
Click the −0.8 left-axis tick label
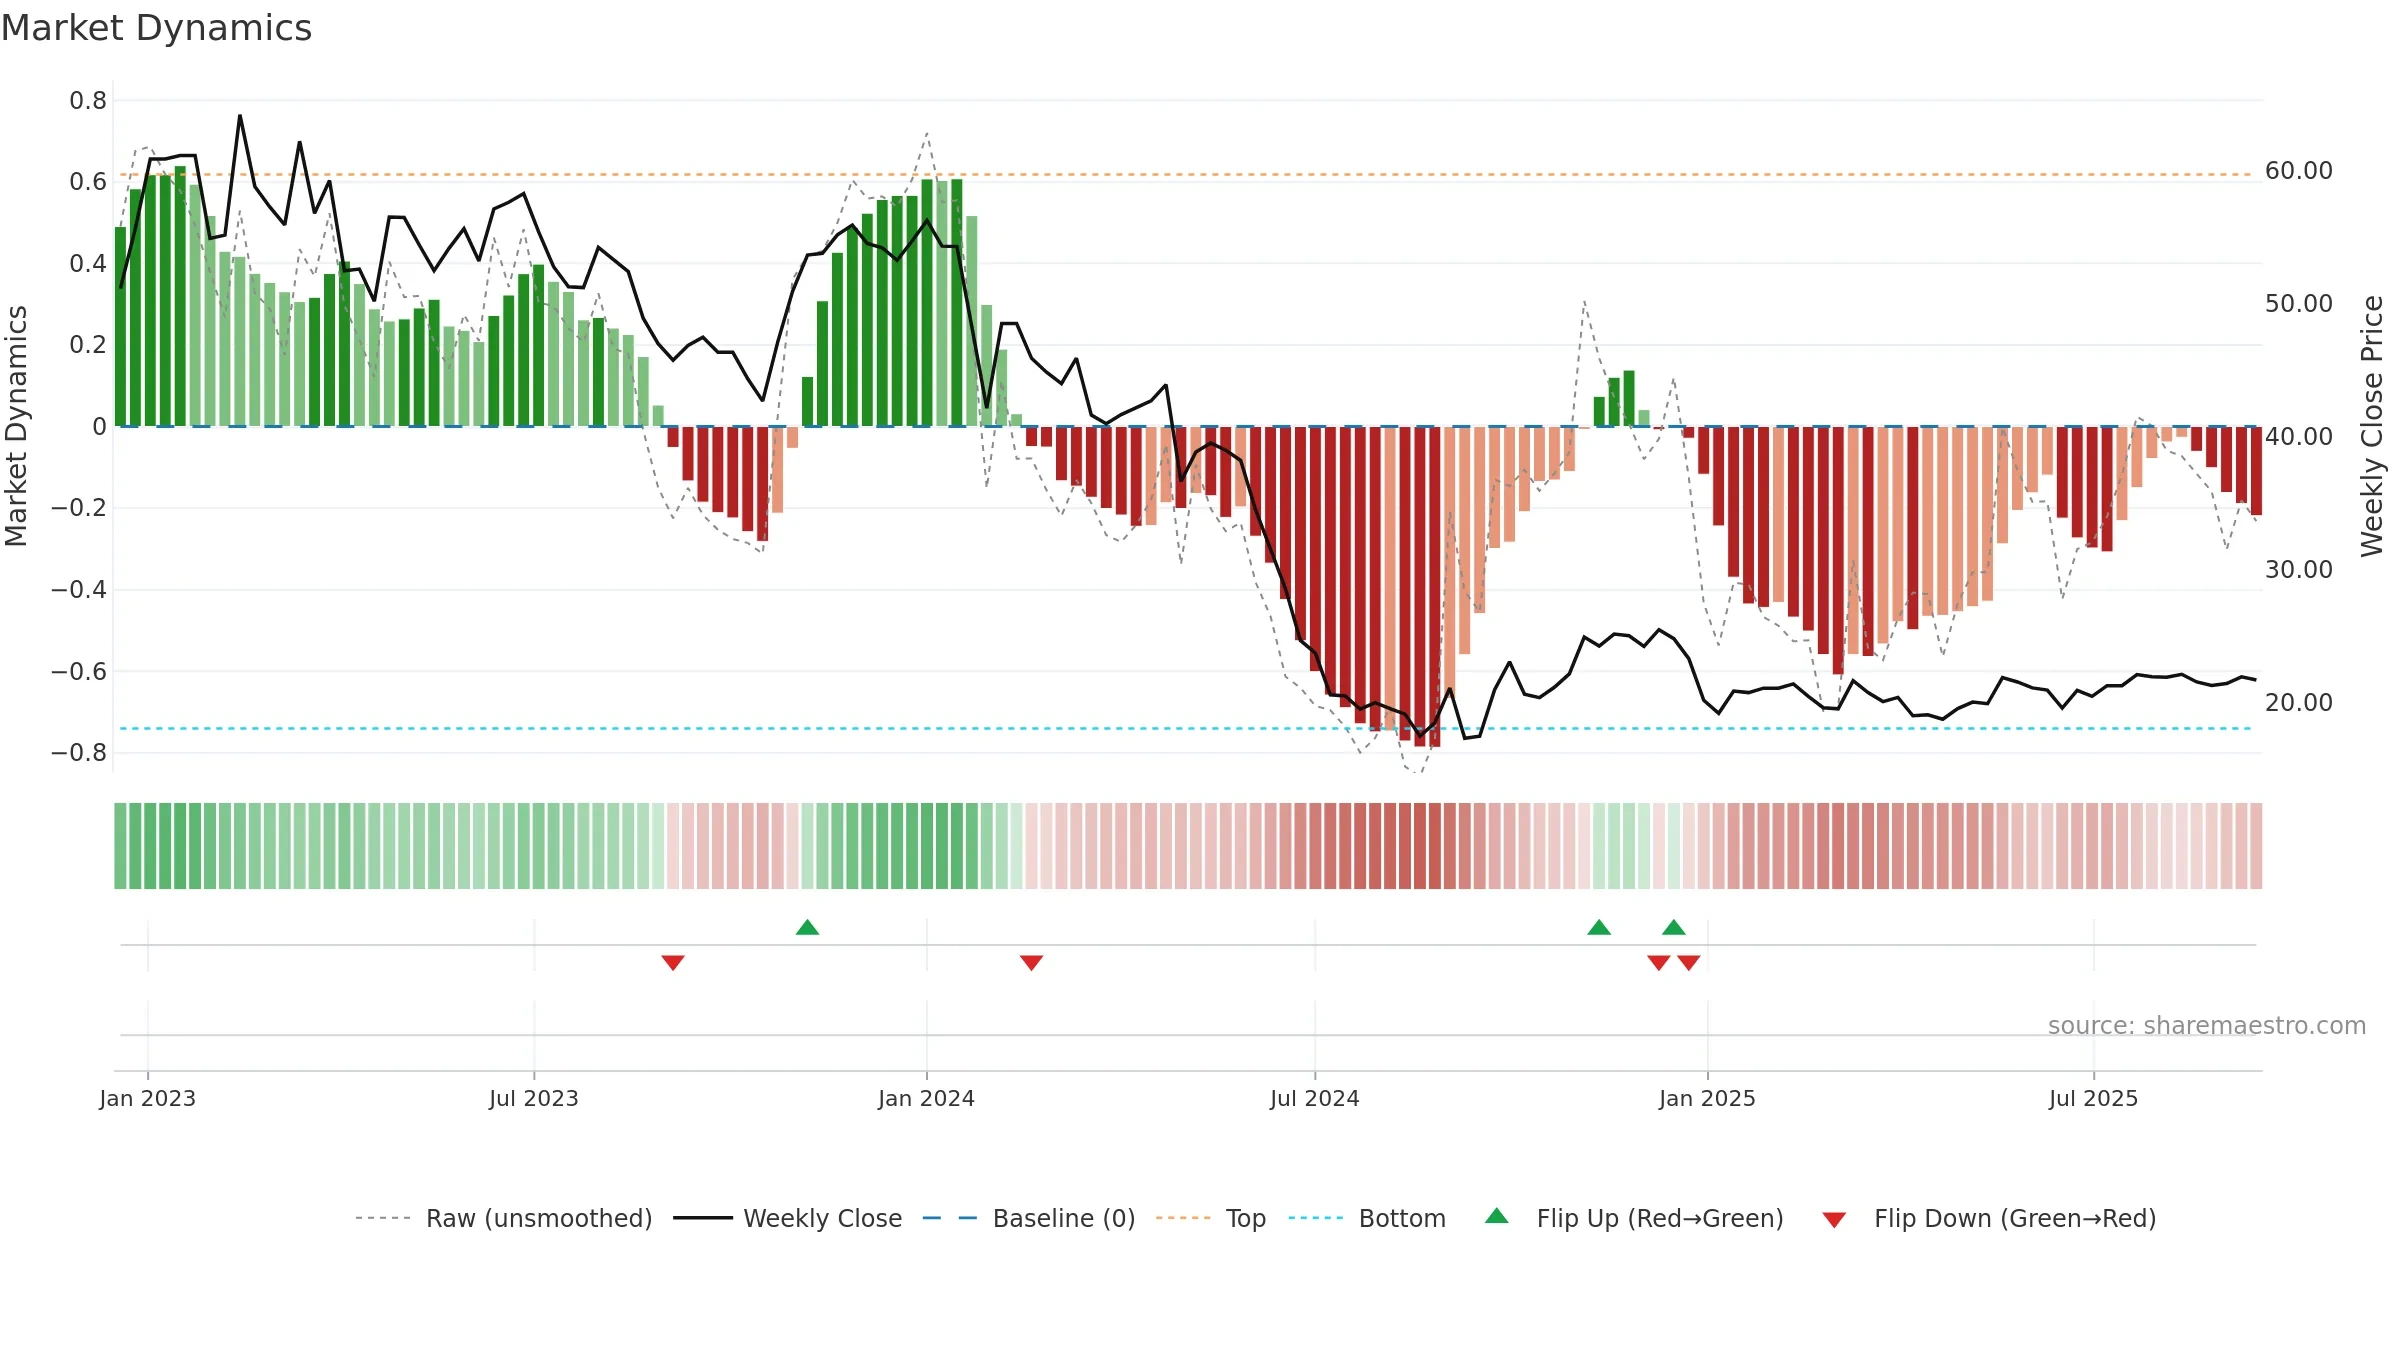point(79,752)
